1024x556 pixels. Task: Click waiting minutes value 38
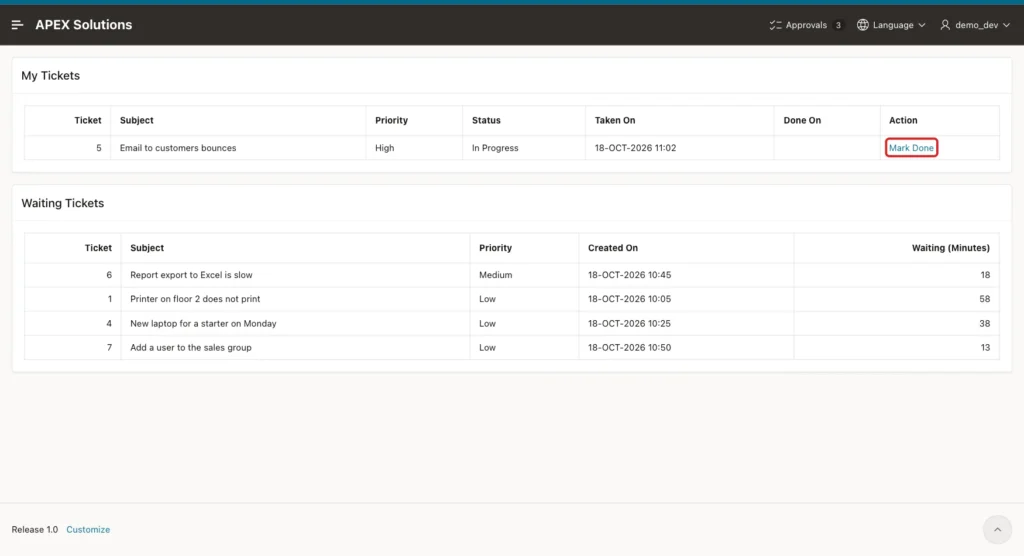coord(984,323)
